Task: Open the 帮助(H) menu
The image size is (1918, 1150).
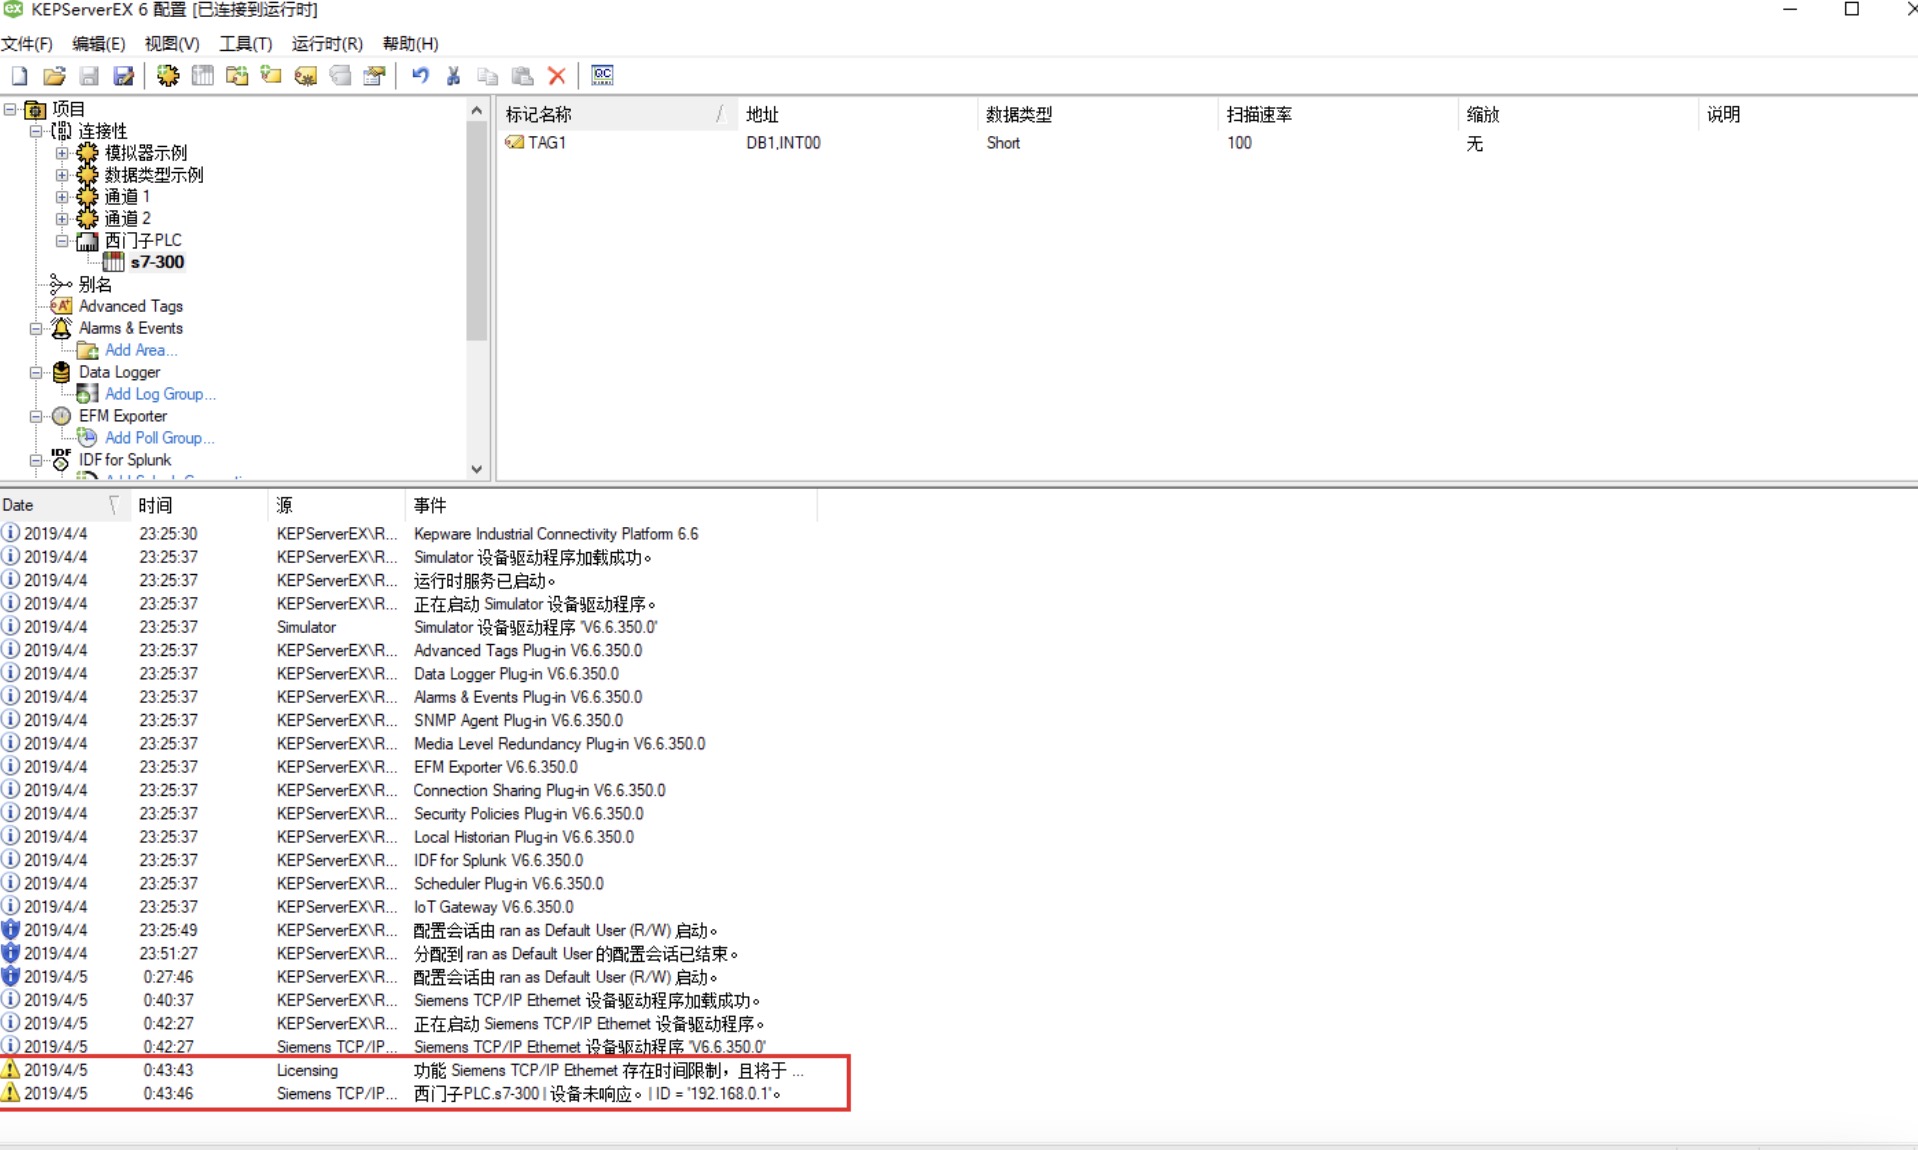Action: (x=411, y=43)
